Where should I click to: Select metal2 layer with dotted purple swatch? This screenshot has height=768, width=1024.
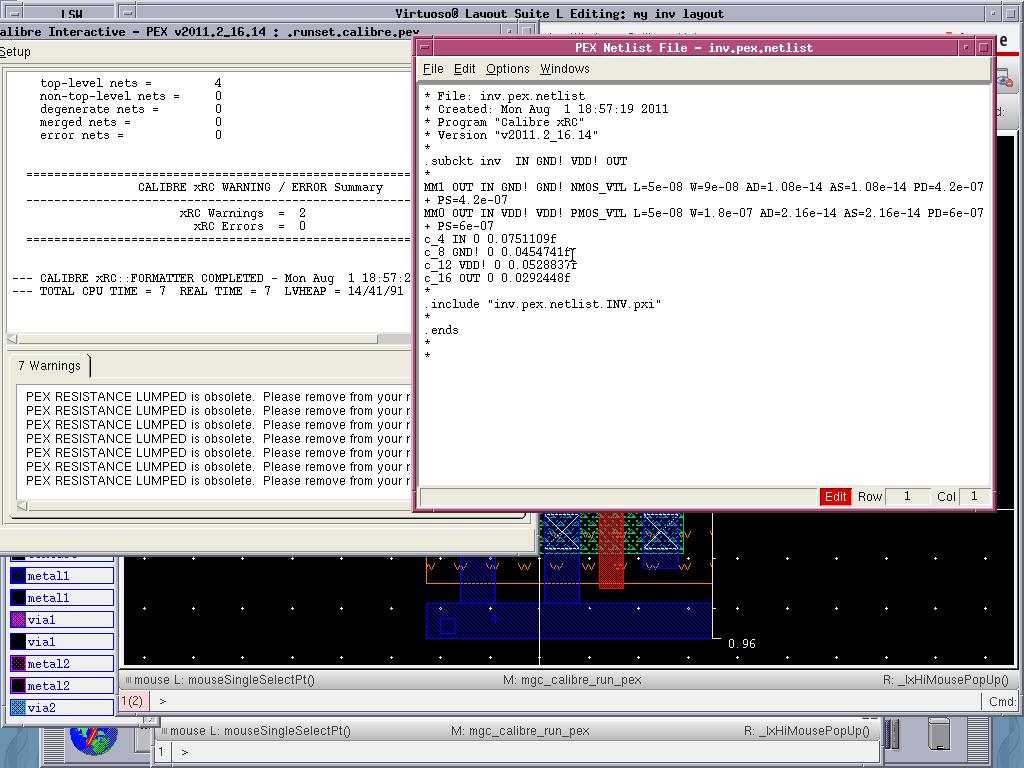62,664
